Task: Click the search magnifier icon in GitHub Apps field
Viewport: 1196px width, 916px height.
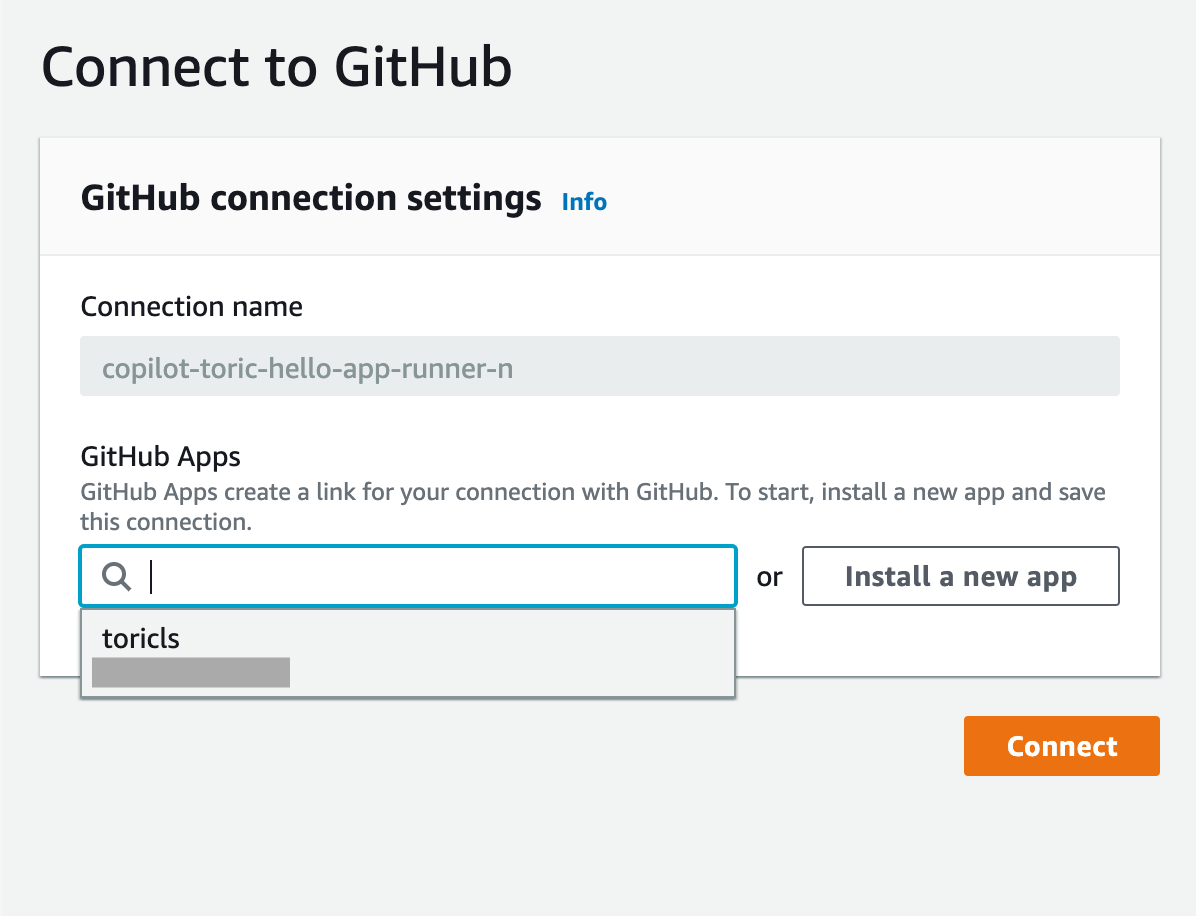Action: [x=117, y=577]
